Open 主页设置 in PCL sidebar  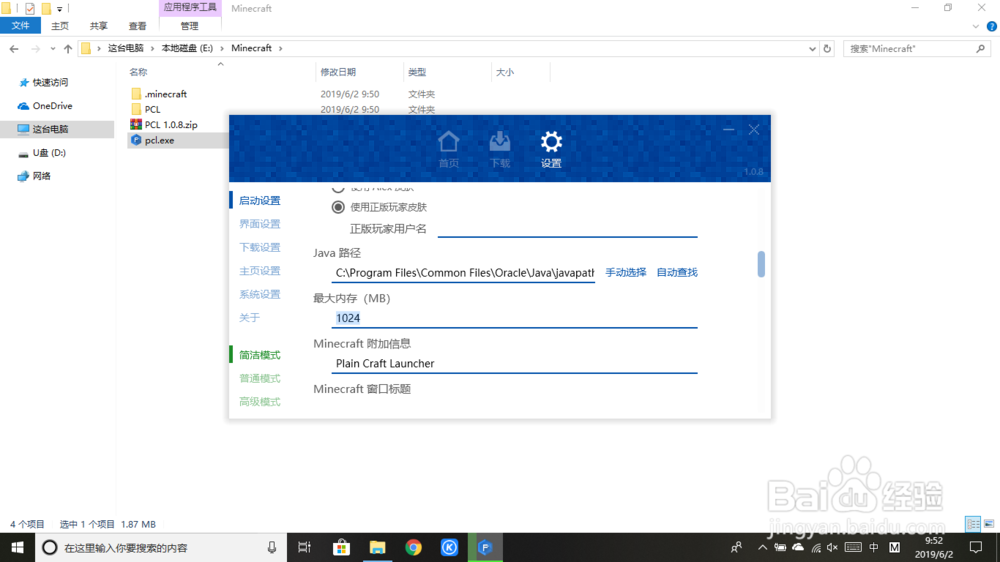260,270
